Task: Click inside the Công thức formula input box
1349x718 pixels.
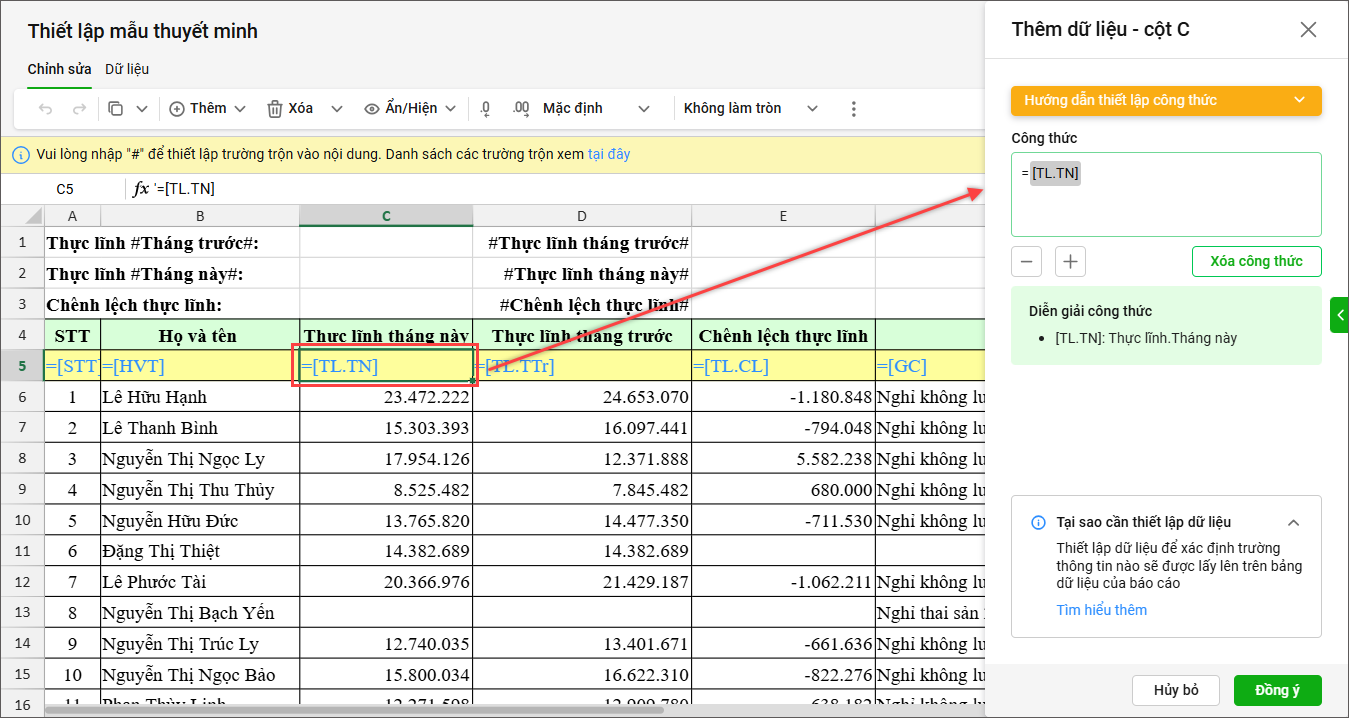Action: tap(1166, 205)
